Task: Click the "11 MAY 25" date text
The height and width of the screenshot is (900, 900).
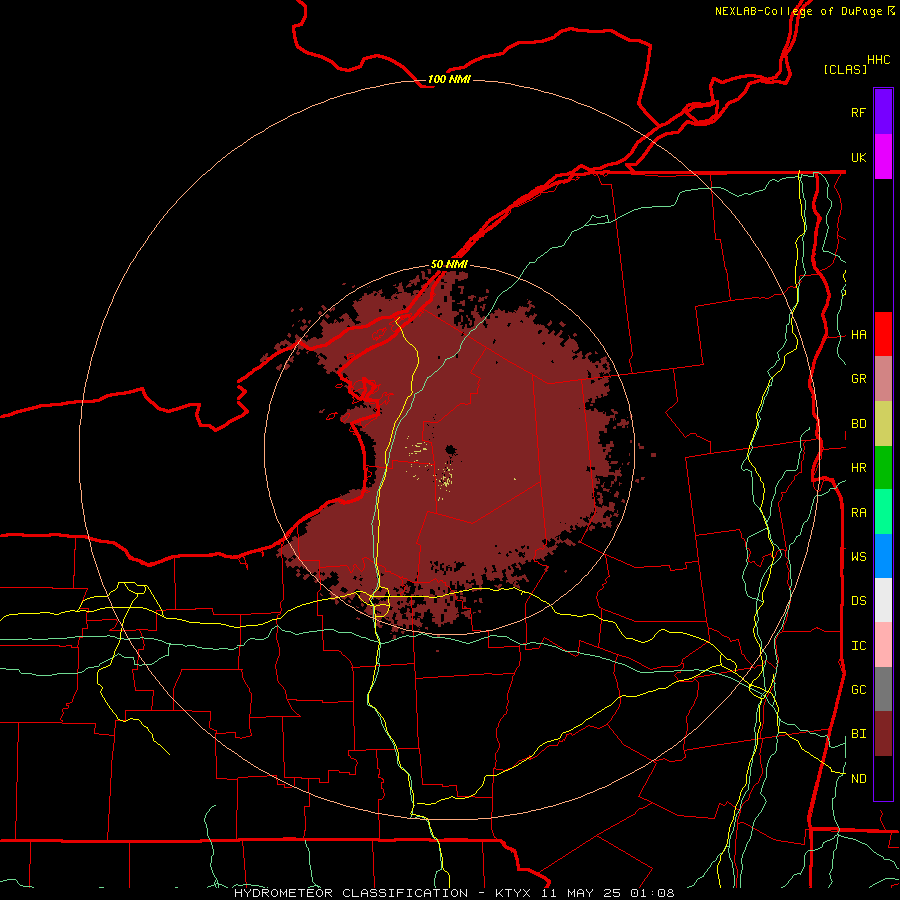Action: point(581,893)
